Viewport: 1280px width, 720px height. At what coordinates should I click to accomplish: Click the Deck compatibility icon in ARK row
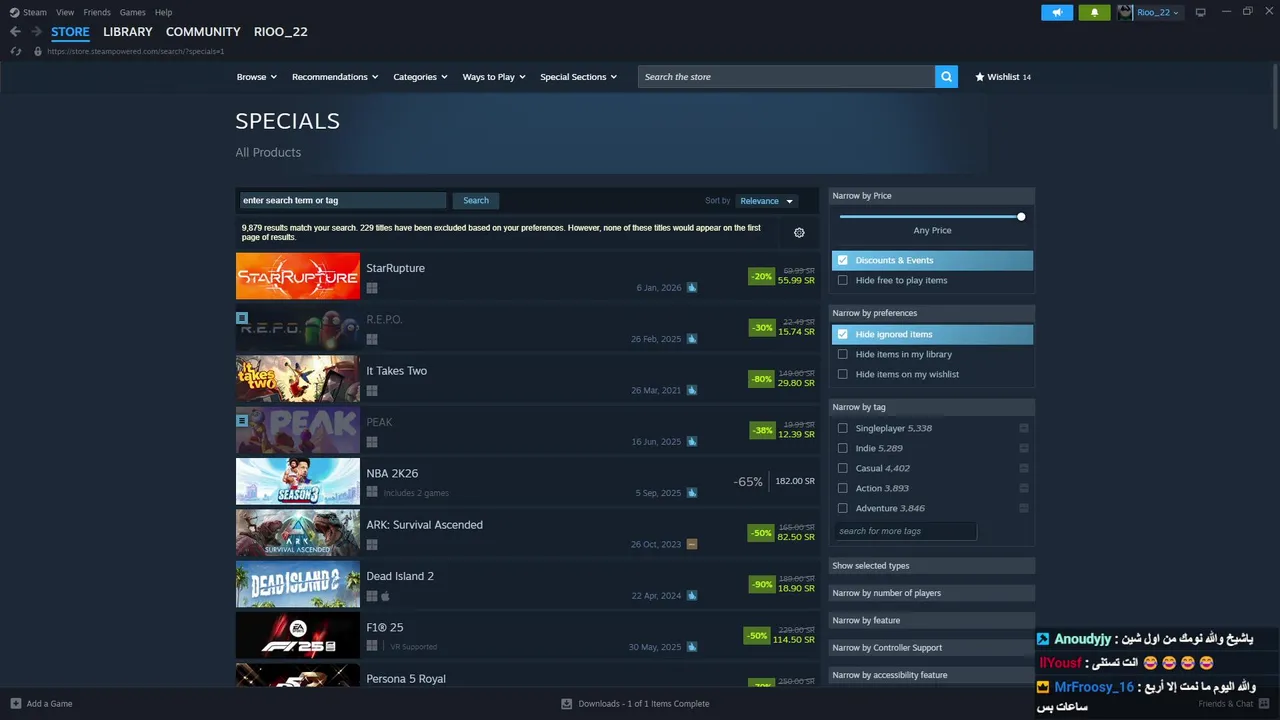(692, 545)
